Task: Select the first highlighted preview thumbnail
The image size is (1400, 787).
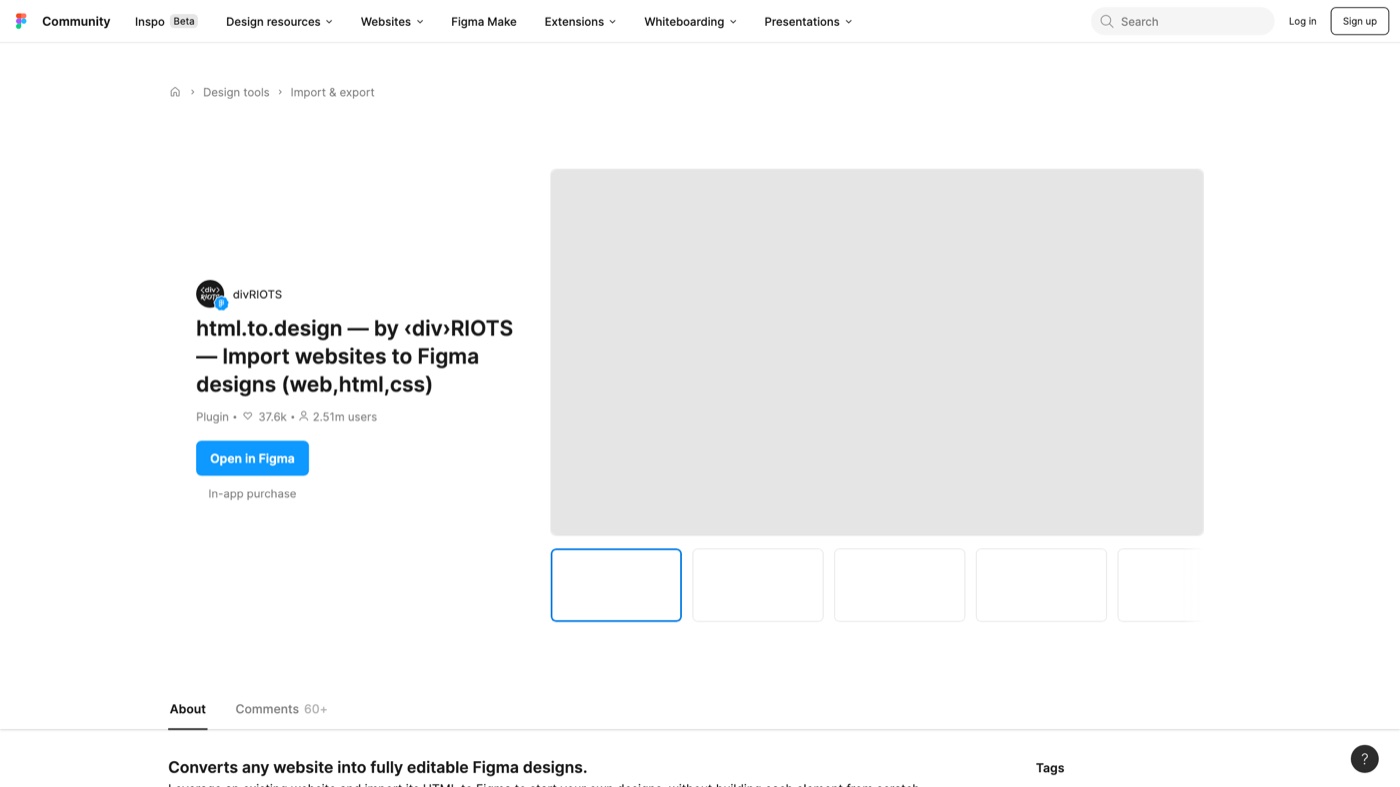Action: [616, 585]
